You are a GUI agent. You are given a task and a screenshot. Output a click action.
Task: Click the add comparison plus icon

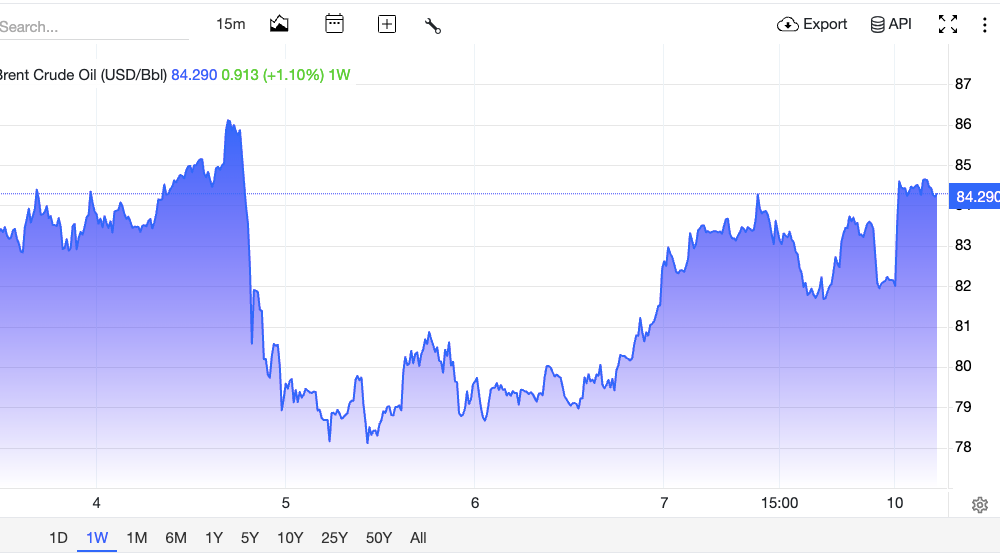(386, 24)
